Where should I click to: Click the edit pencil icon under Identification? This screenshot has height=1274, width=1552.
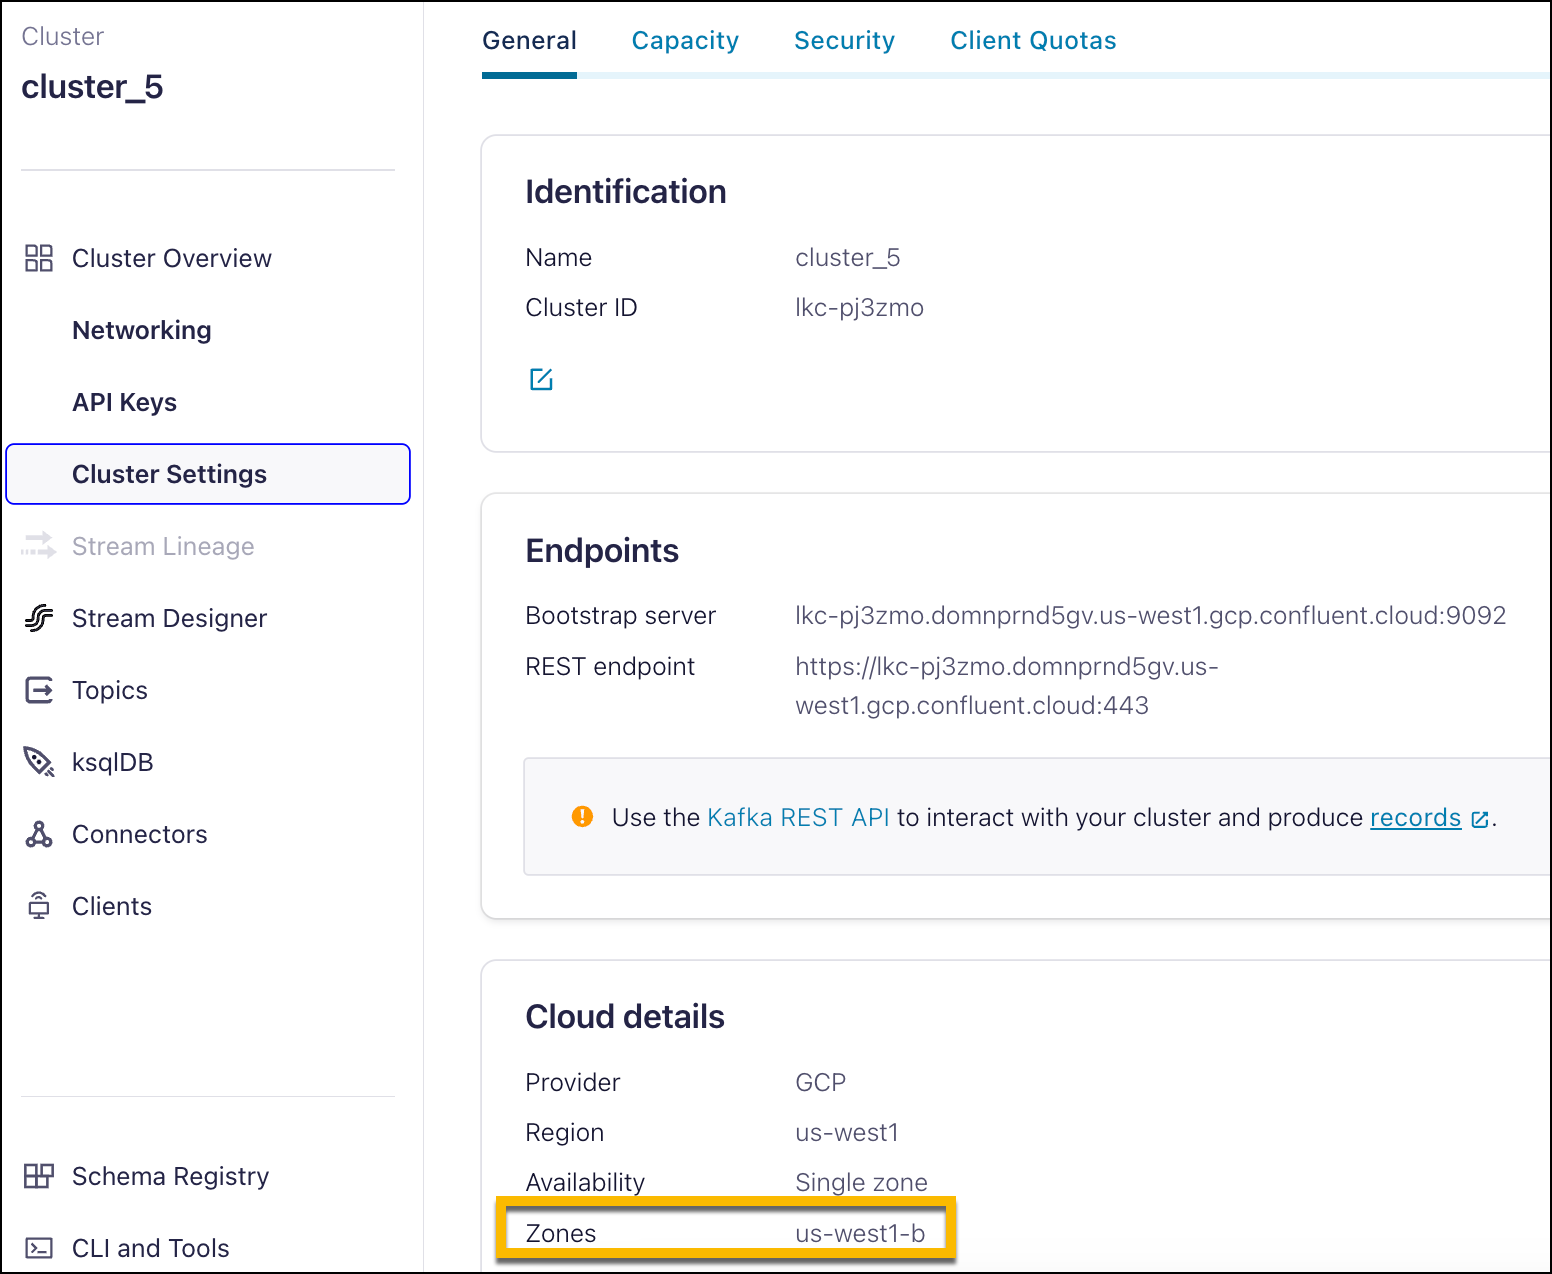[541, 379]
